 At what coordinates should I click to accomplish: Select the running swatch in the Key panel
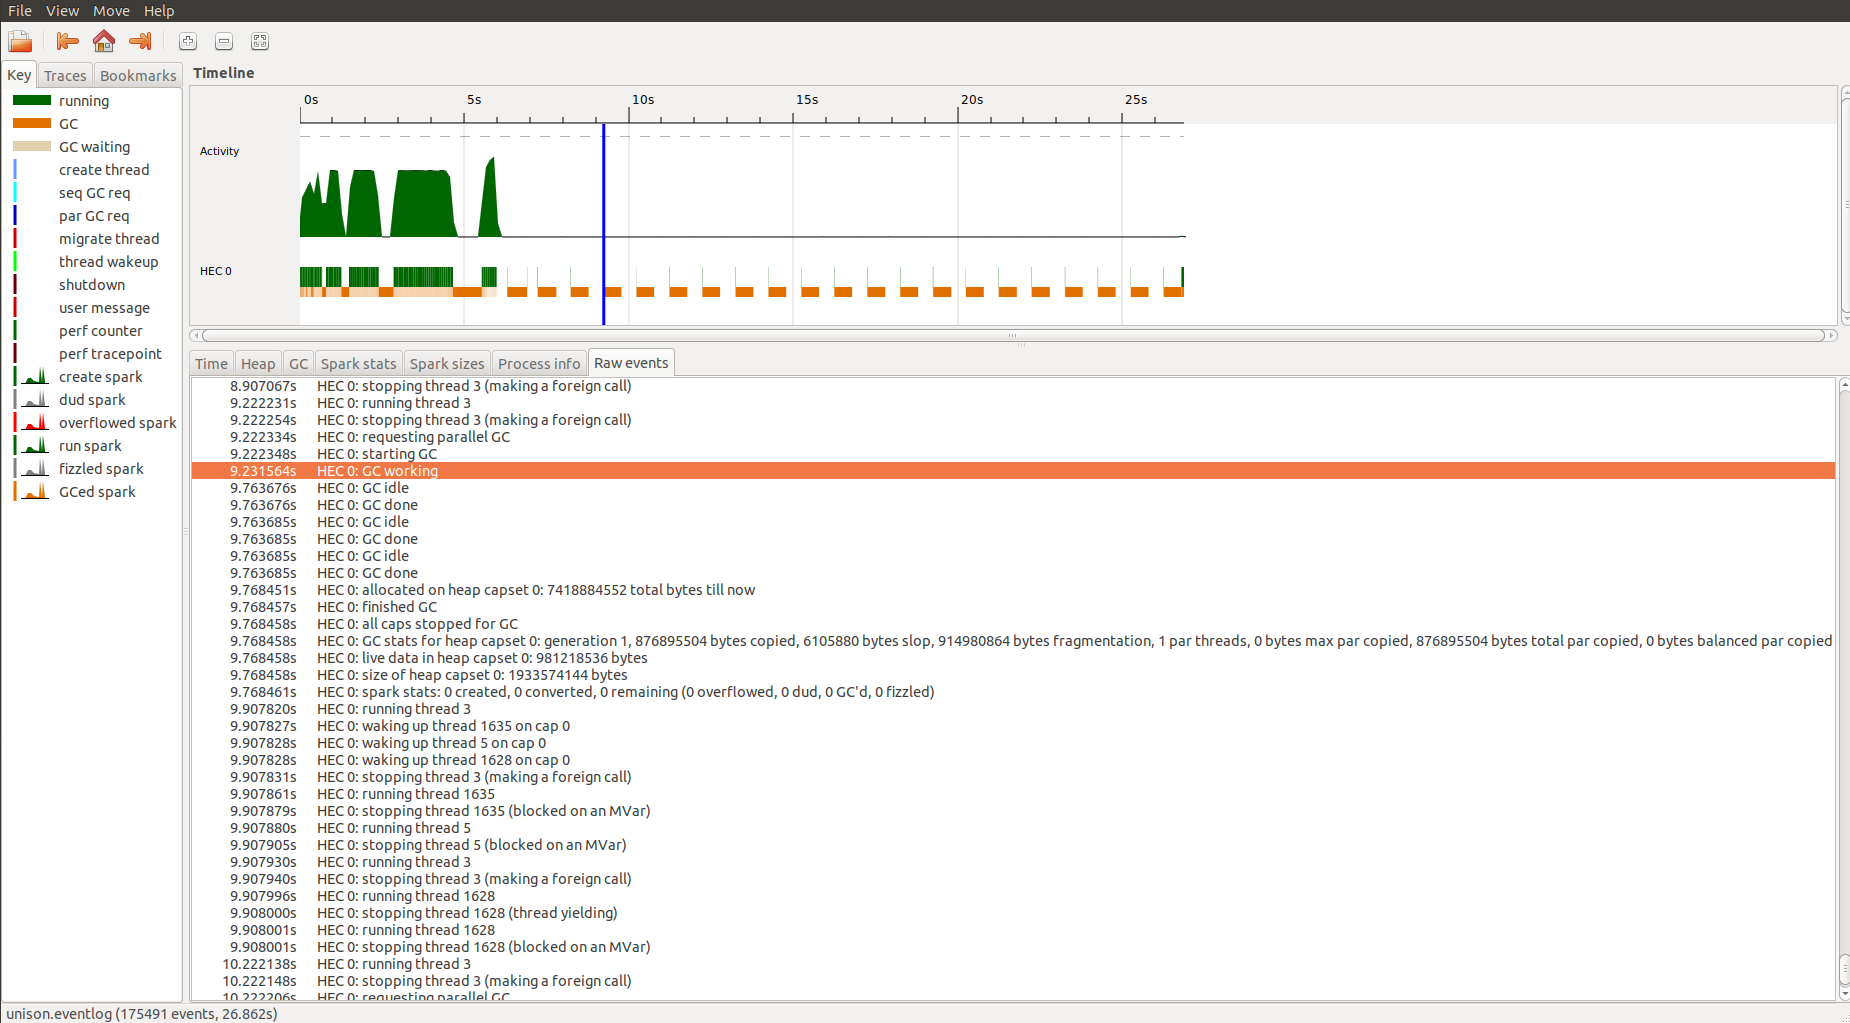click(85, 100)
